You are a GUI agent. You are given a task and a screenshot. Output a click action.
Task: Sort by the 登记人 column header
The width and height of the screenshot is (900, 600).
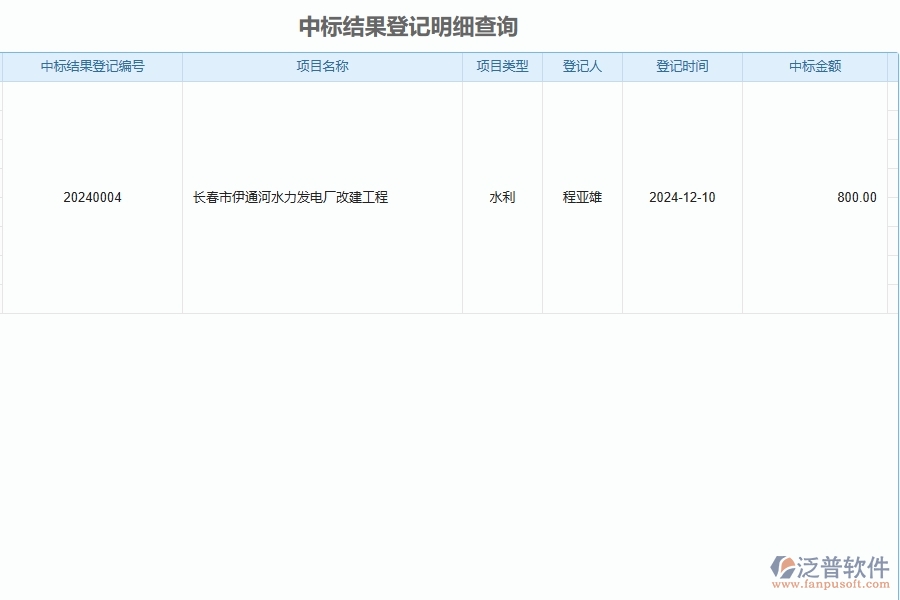tap(582, 66)
